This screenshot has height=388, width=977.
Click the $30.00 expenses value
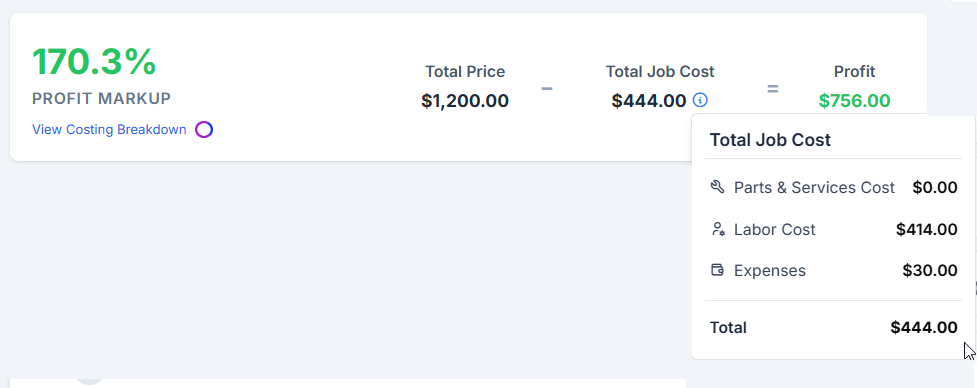click(x=930, y=271)
